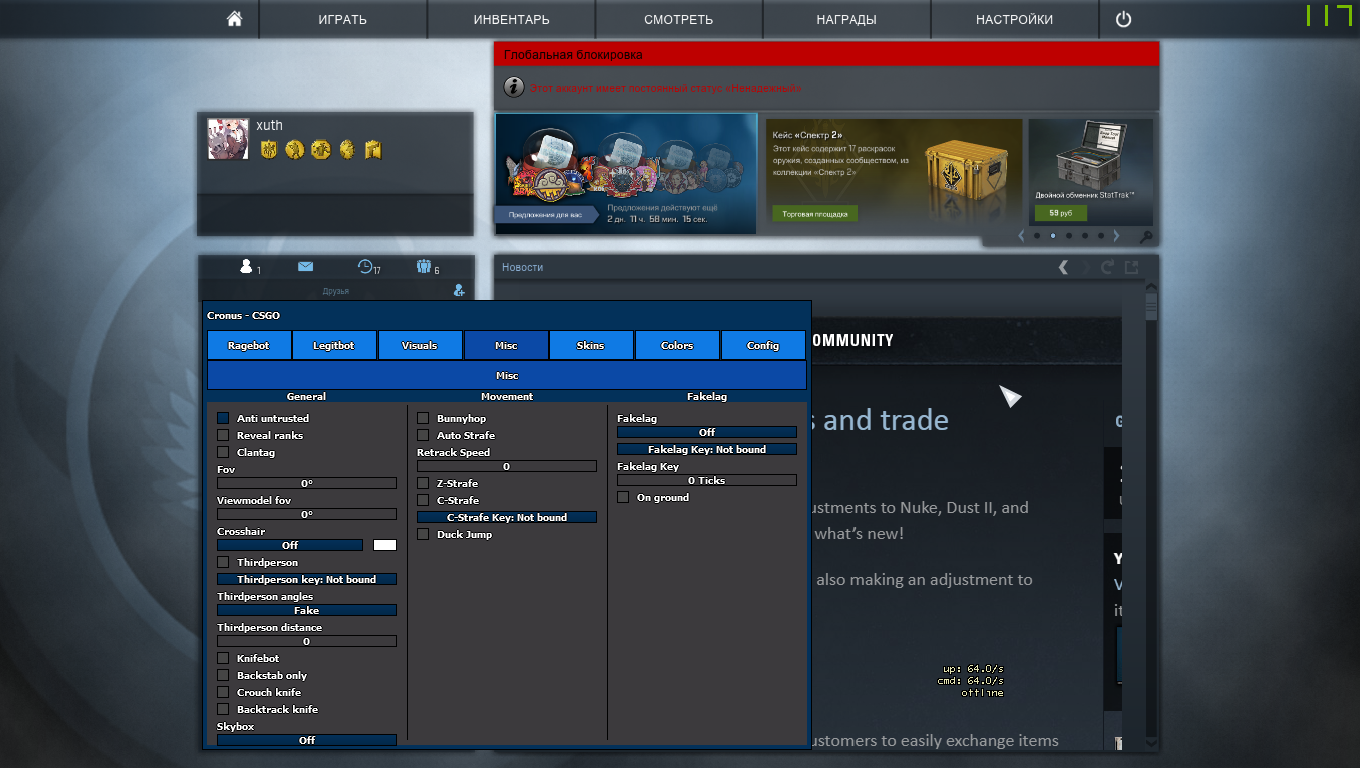This screenshot has height=768, width=1360.
Task: Switch to the Visuals tab
Action: [x=420, y=345]
